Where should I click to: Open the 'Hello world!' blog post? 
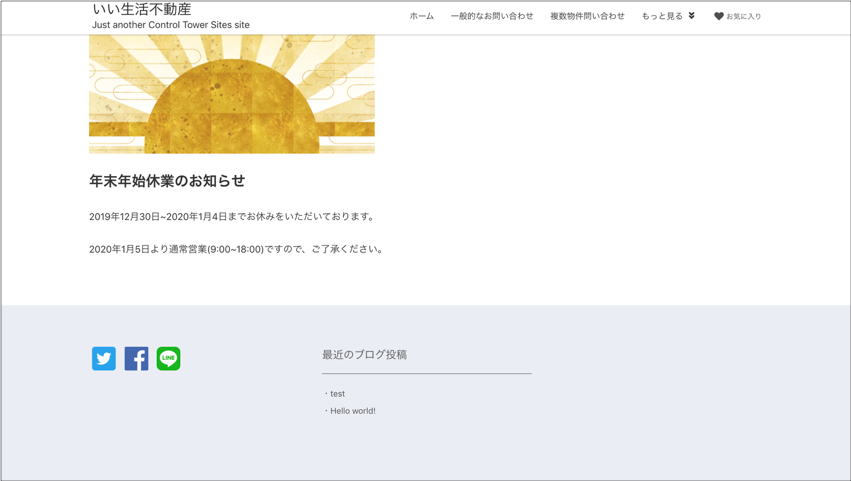353,411
